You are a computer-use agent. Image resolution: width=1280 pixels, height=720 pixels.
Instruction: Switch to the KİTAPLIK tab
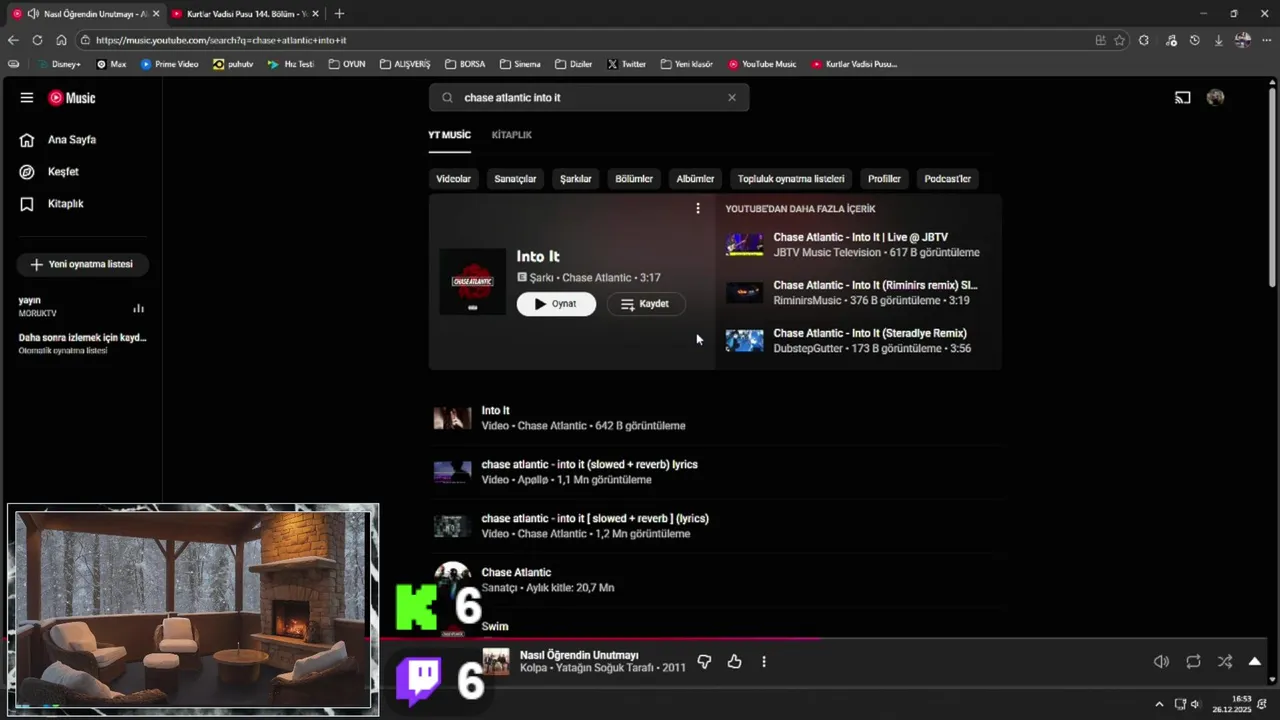(x=512, y=135)
